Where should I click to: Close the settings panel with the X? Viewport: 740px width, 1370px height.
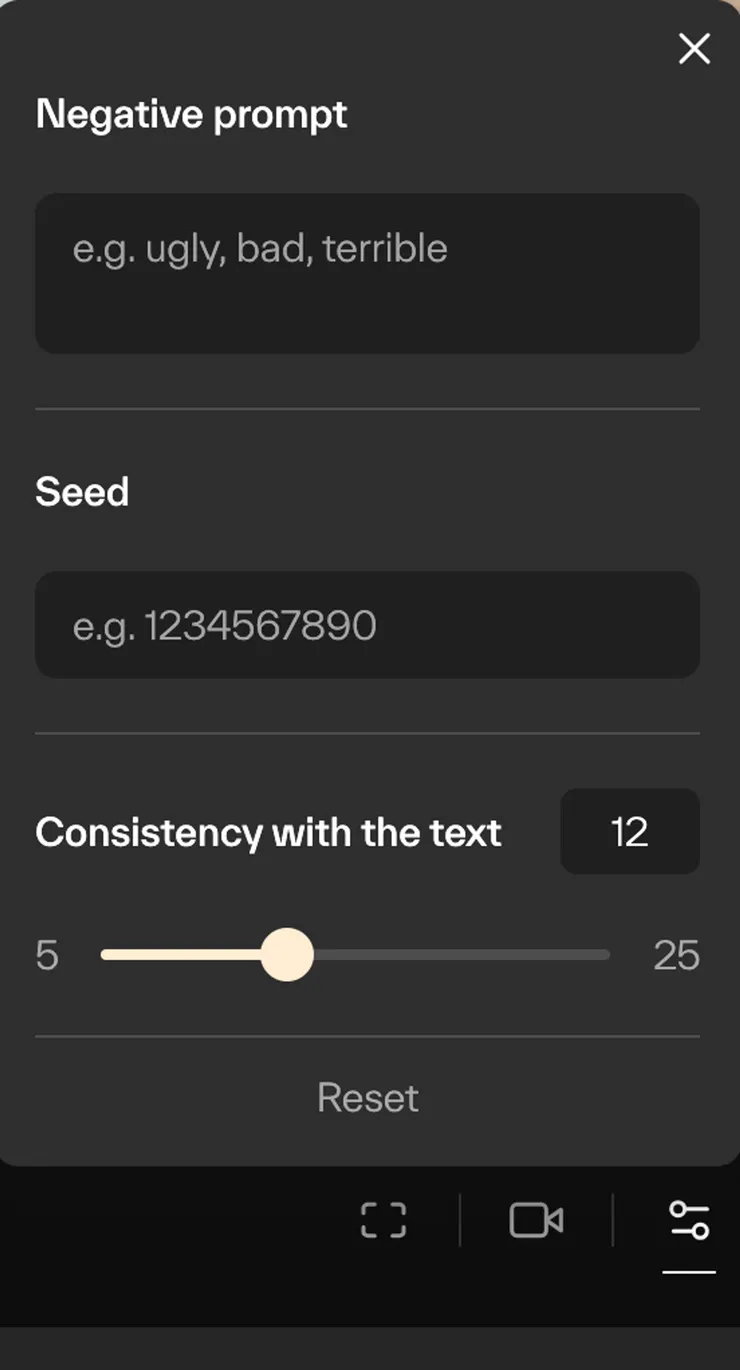tap(694, 48)
